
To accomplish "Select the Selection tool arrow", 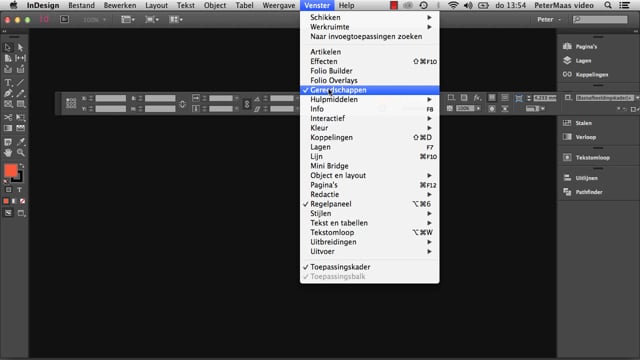I will click(x=8, y=47).
